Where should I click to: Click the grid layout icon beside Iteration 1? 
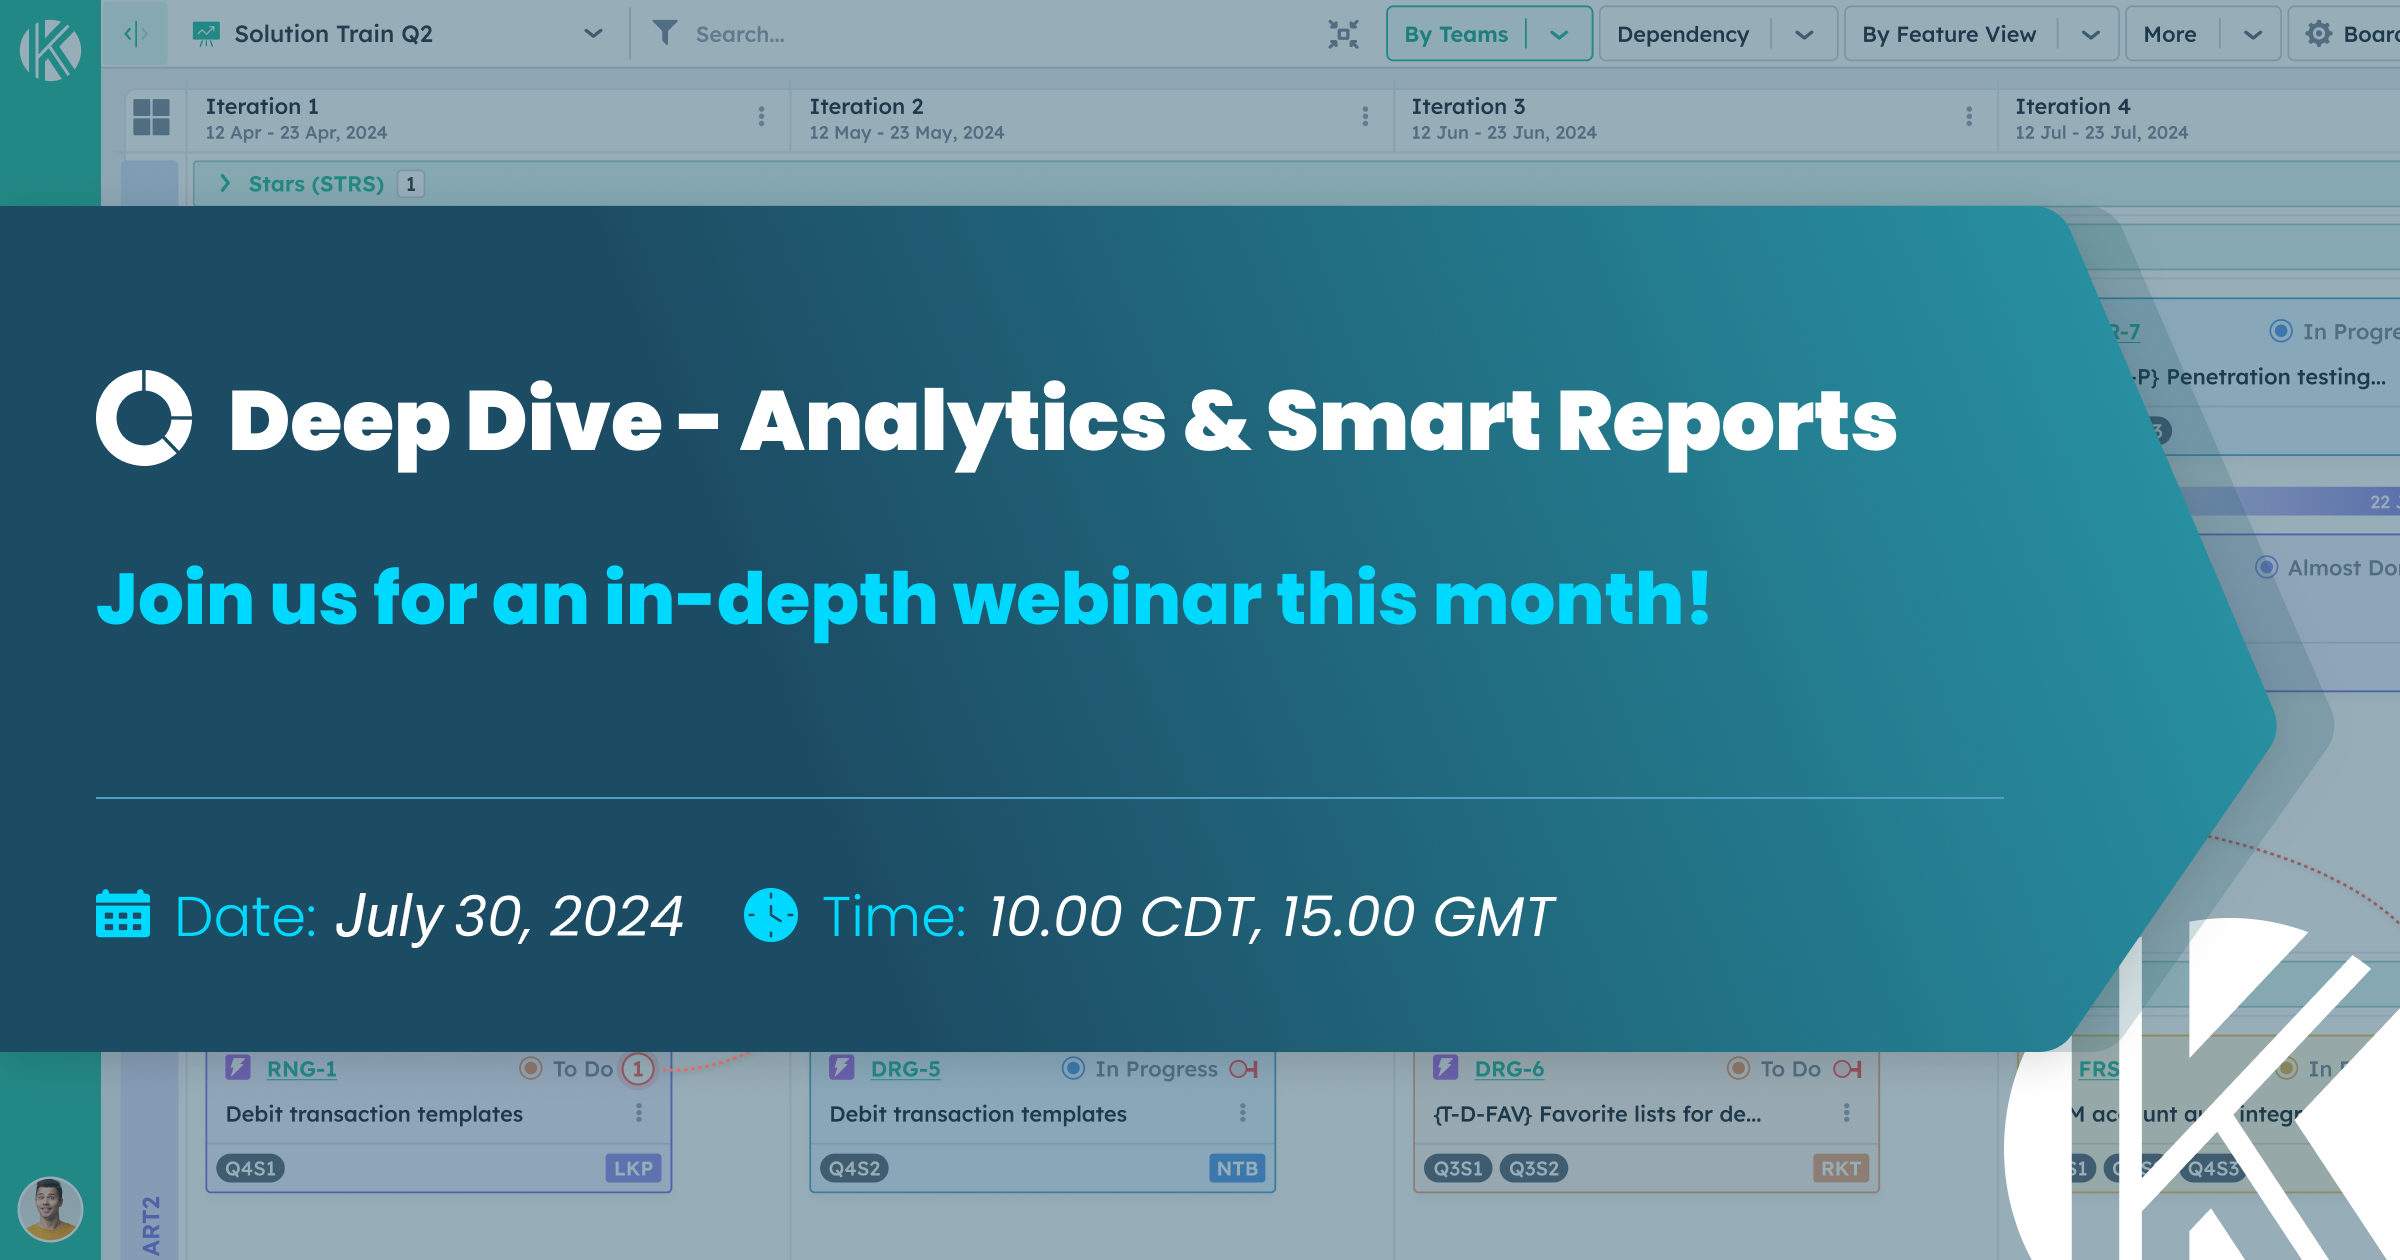(x=152, y=117)
